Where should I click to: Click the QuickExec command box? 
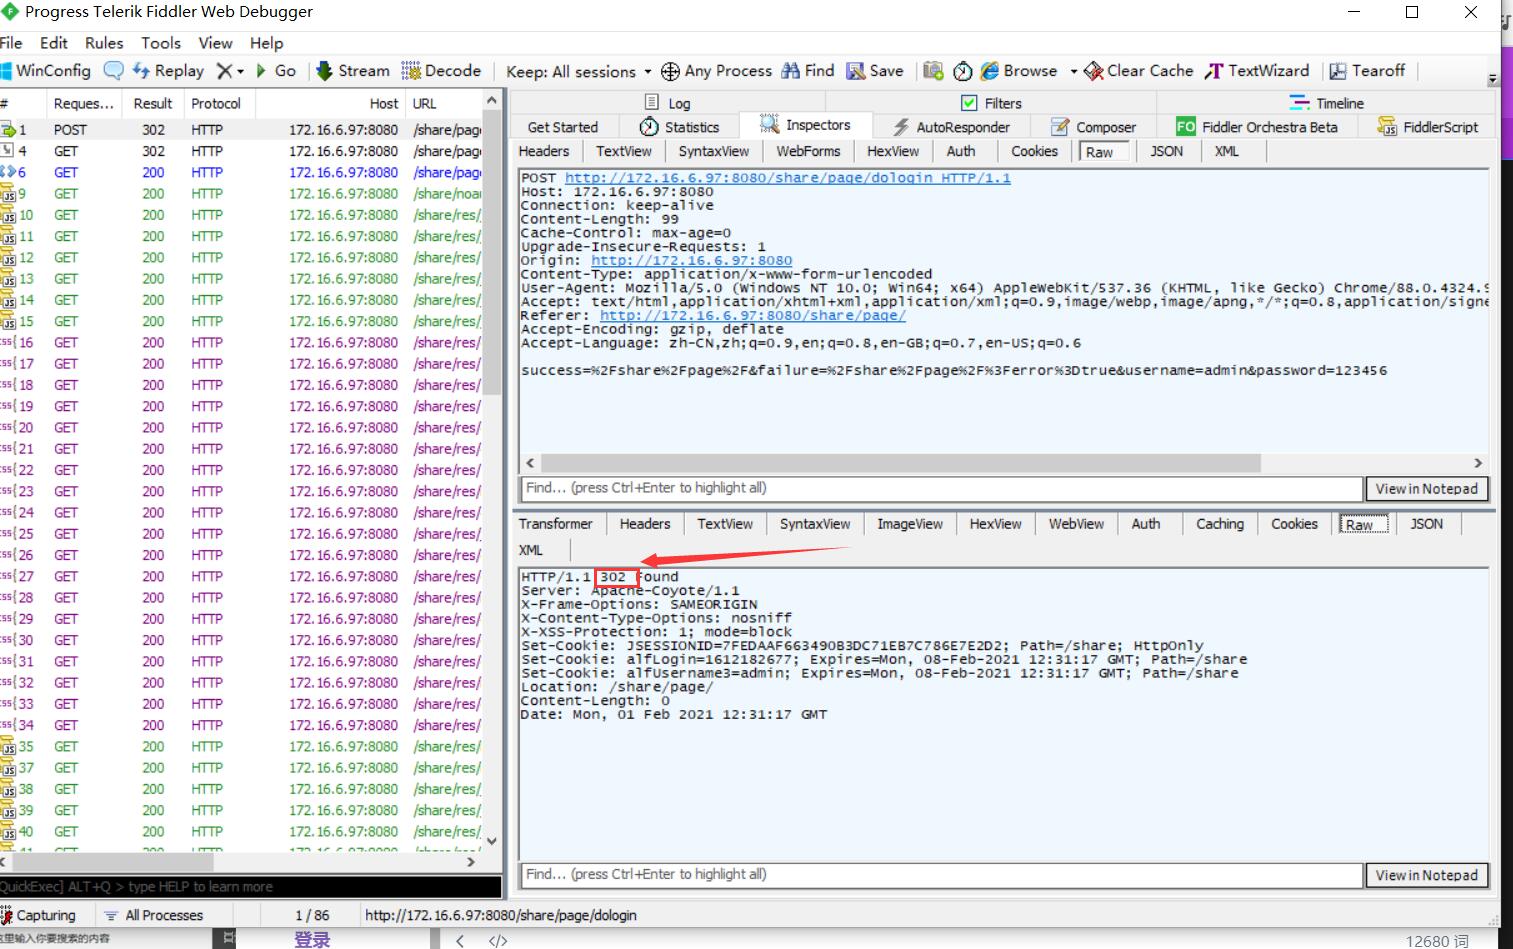coord(250,887)
